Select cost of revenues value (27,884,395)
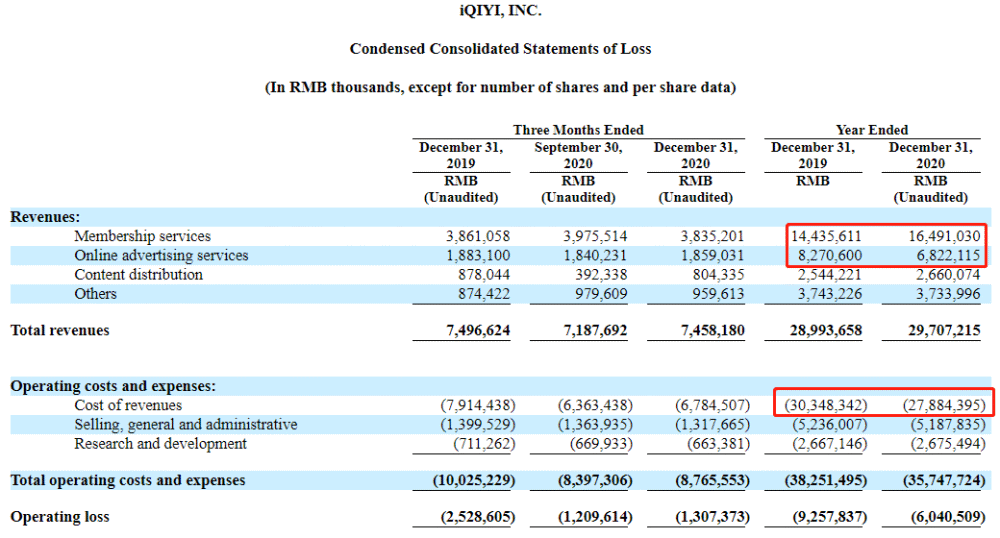Viewport: 1000px width, 538px height. point(944,405)
